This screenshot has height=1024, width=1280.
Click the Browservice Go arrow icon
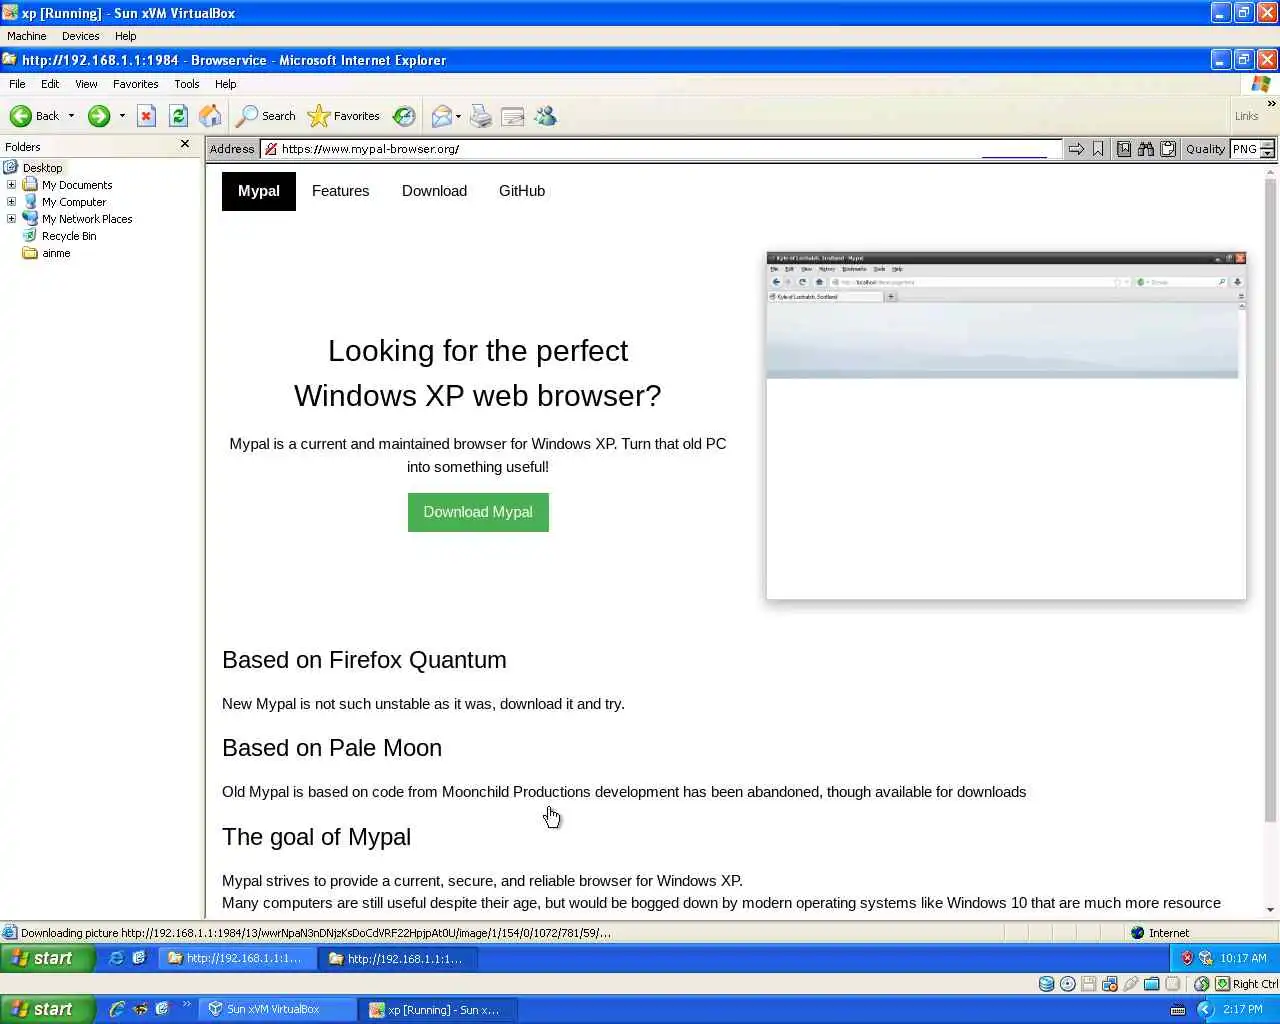coord(1076,149)
